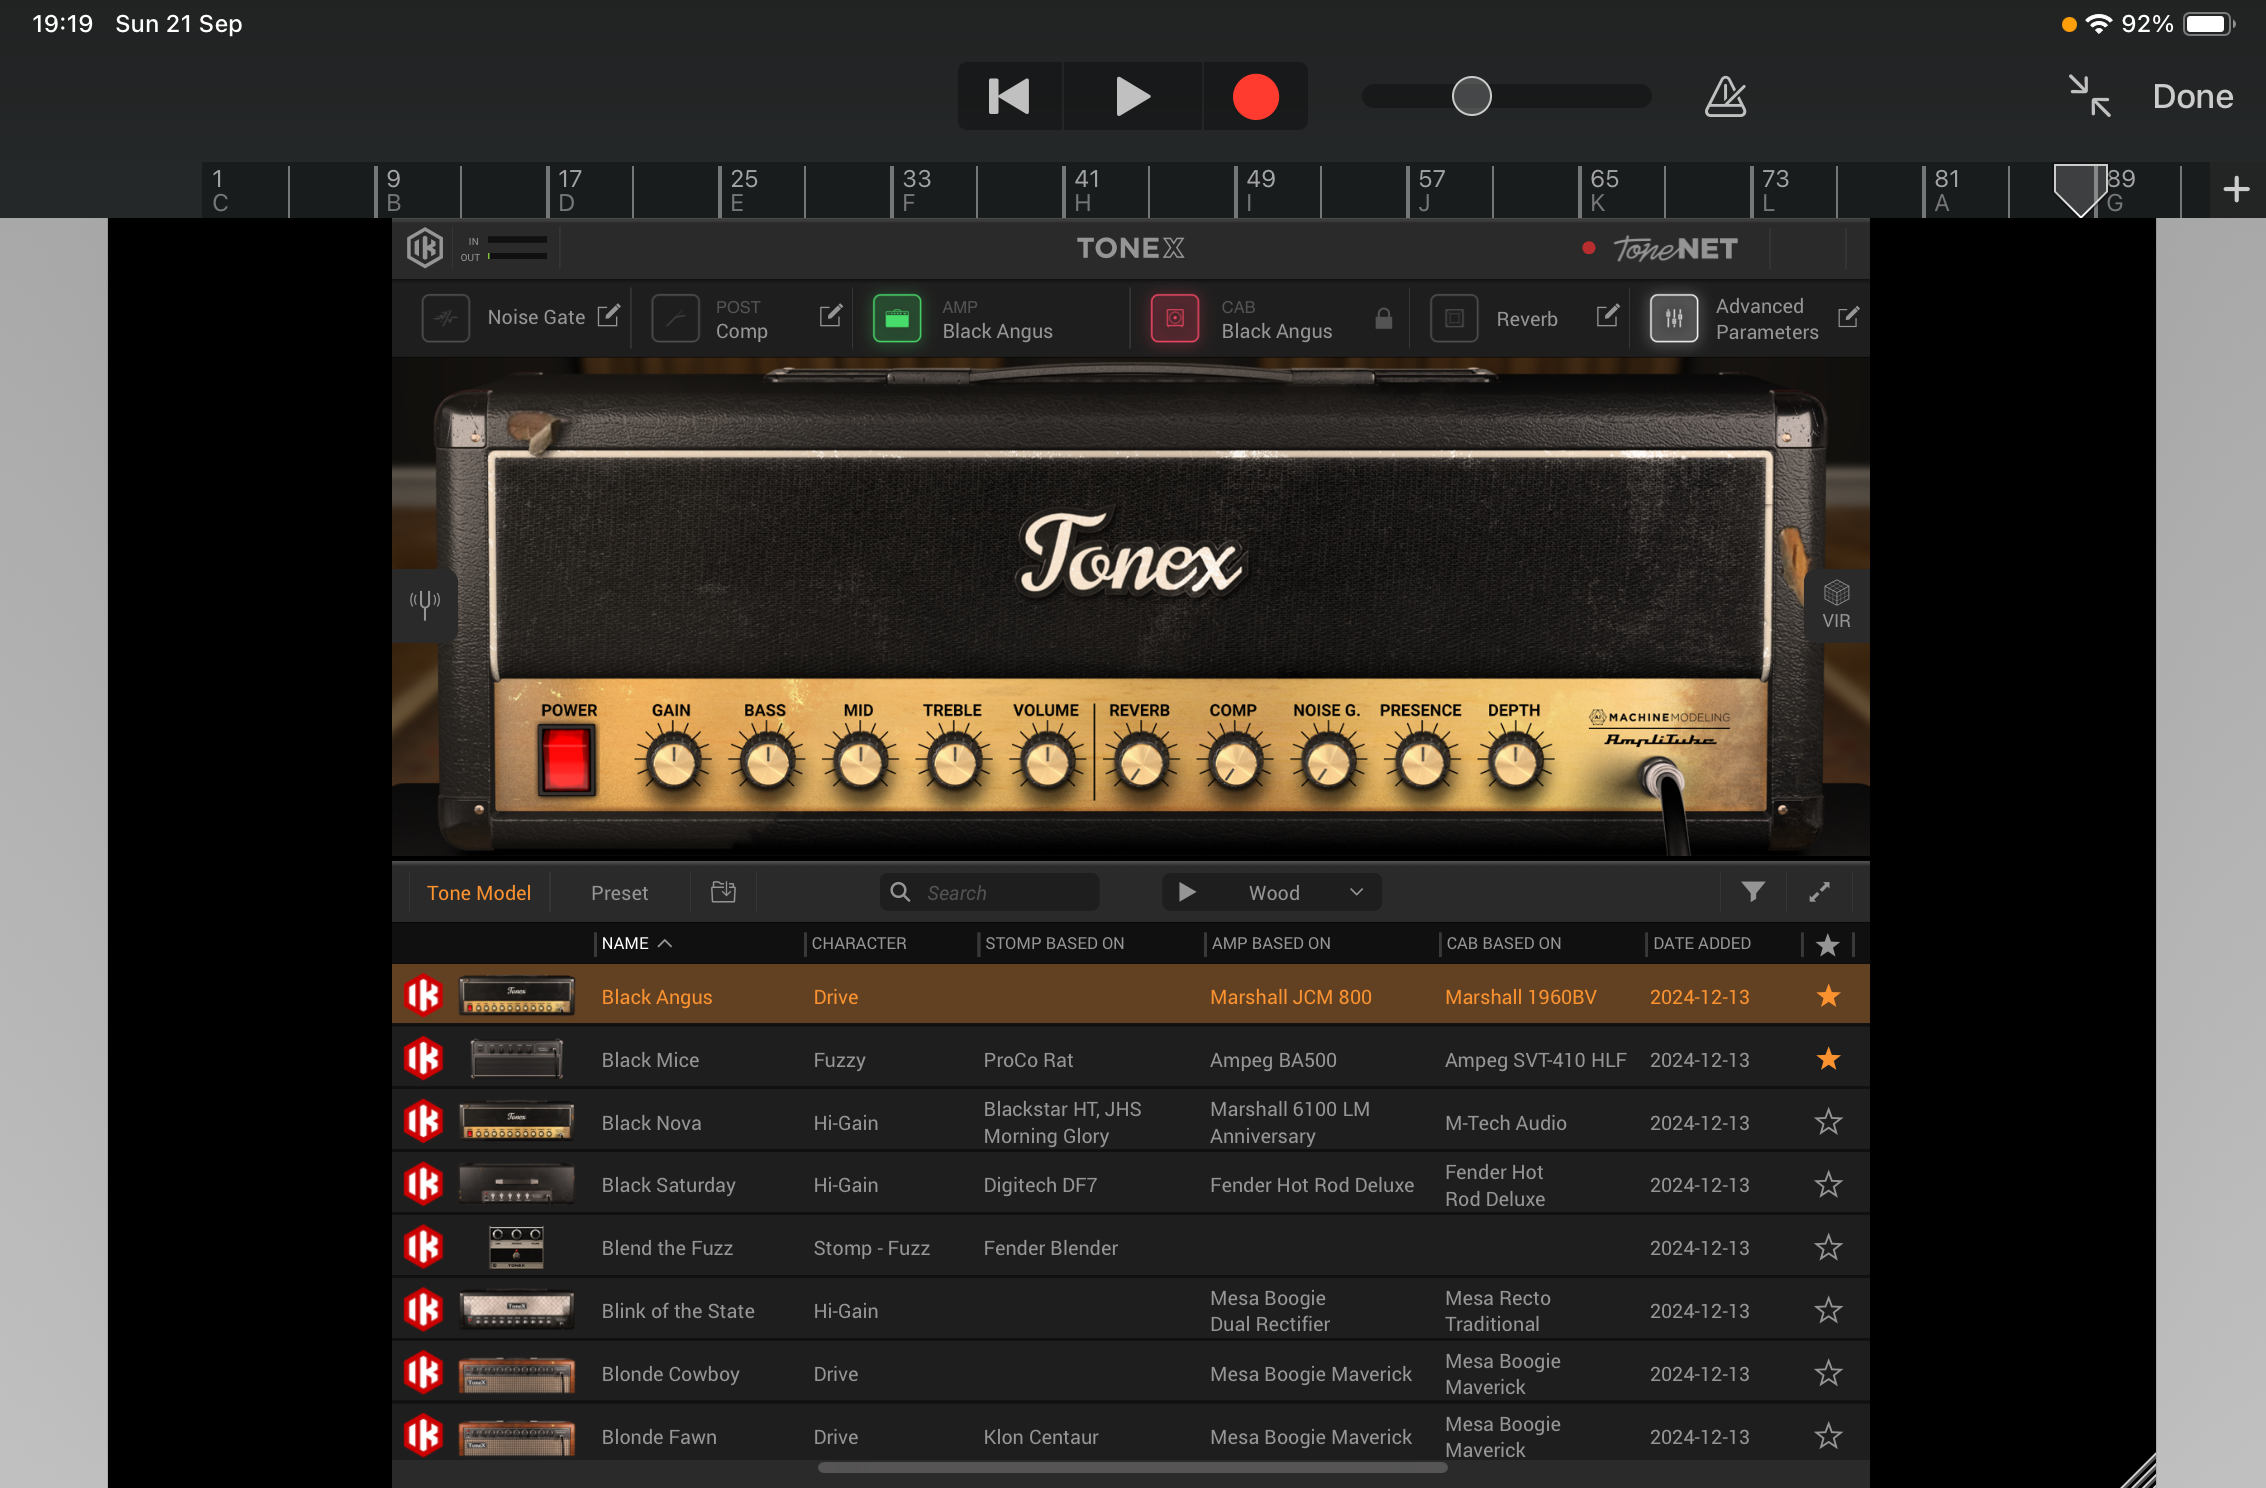This screenshot has width=2266, height=1488.
Task: Favorite Blink of the State star
Action: tap(1828, 1310)
